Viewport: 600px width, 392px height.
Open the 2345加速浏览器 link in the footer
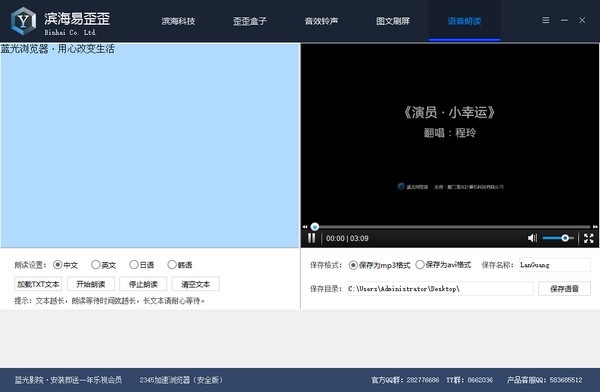pos(181,380)
